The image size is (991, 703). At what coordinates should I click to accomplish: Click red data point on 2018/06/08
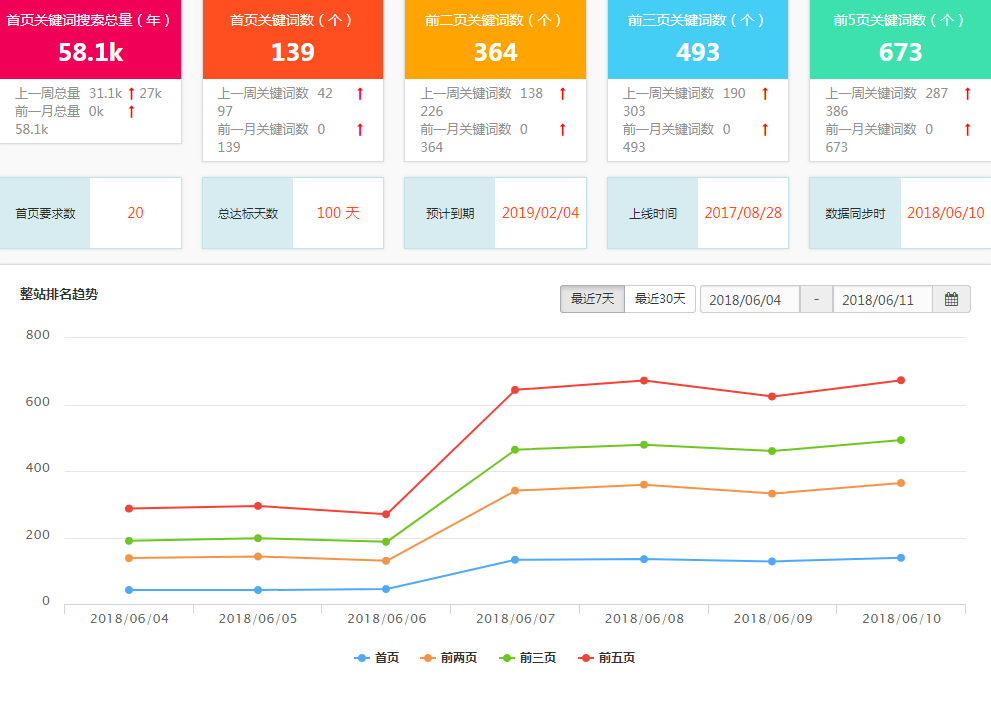tap(644, 380)
